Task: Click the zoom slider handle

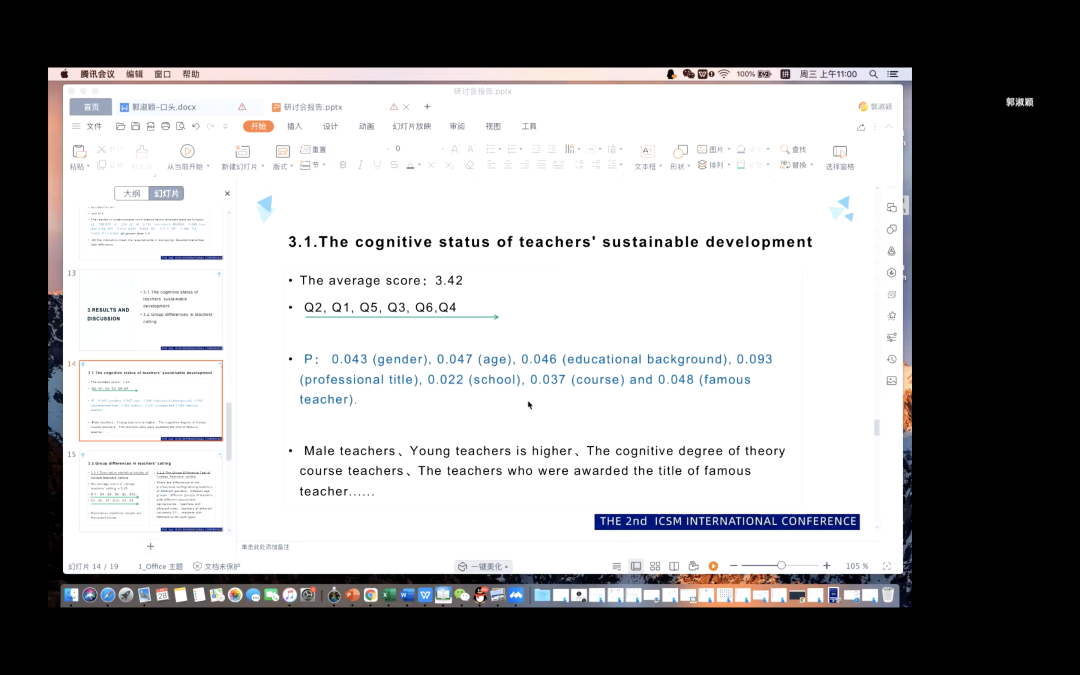Action: click(x=781, y=565)
